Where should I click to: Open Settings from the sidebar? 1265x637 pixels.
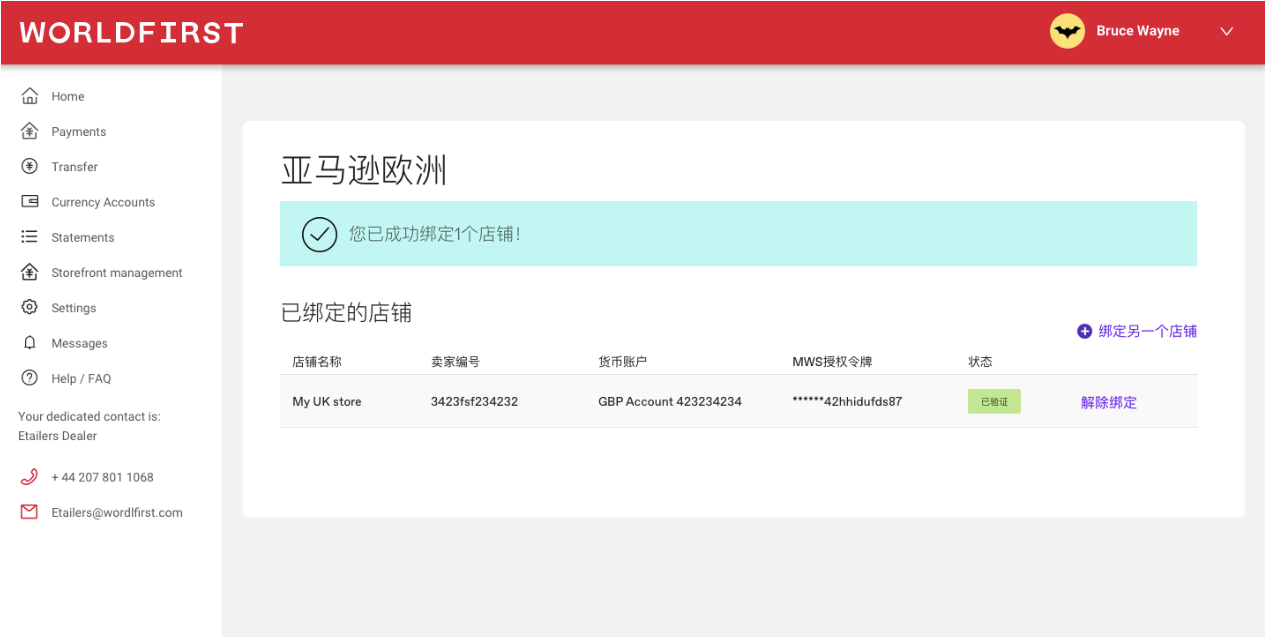point(74,308)
